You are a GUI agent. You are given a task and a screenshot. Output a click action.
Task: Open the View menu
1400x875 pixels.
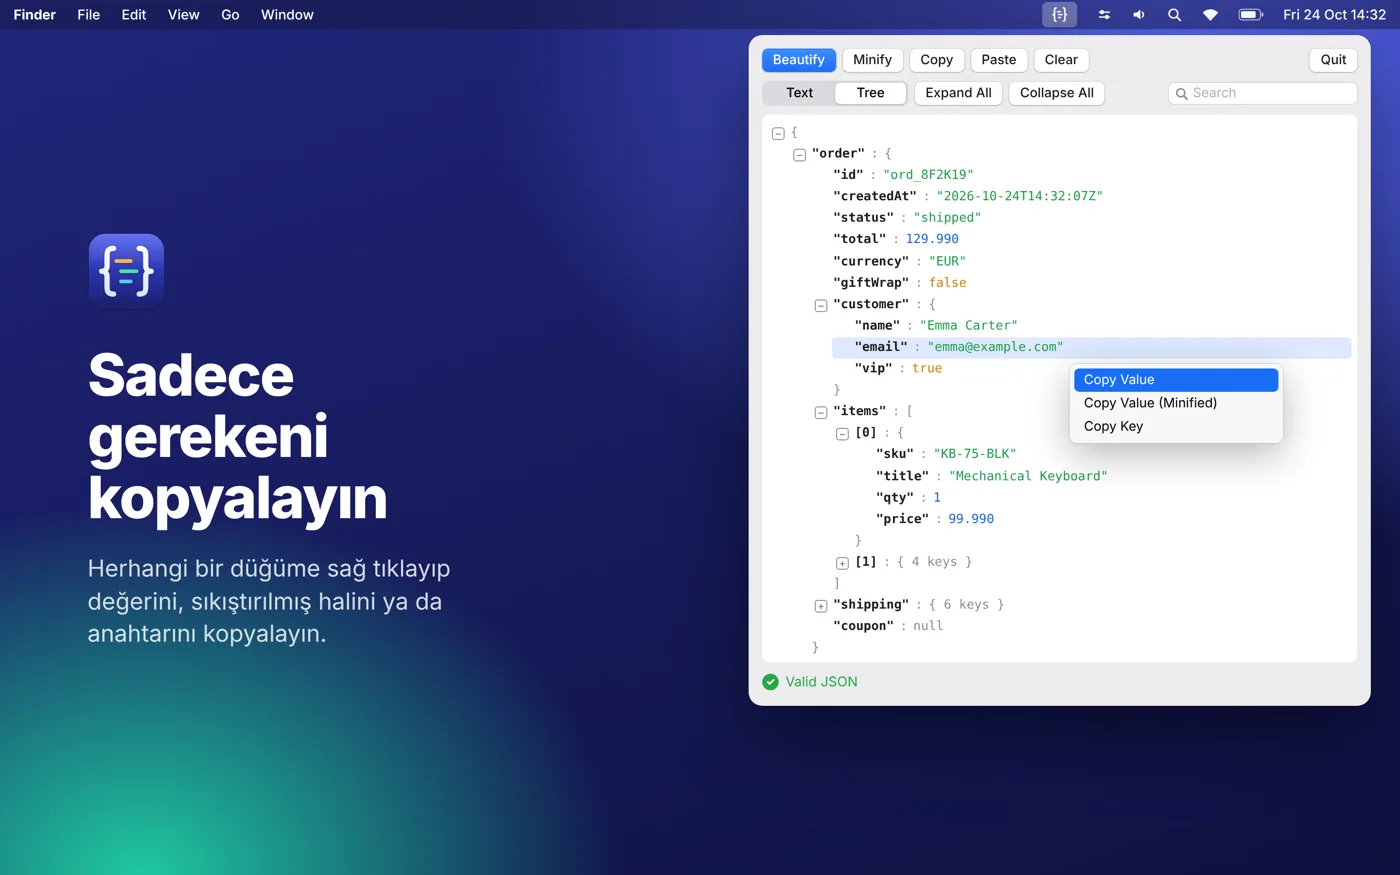(184, 15)
